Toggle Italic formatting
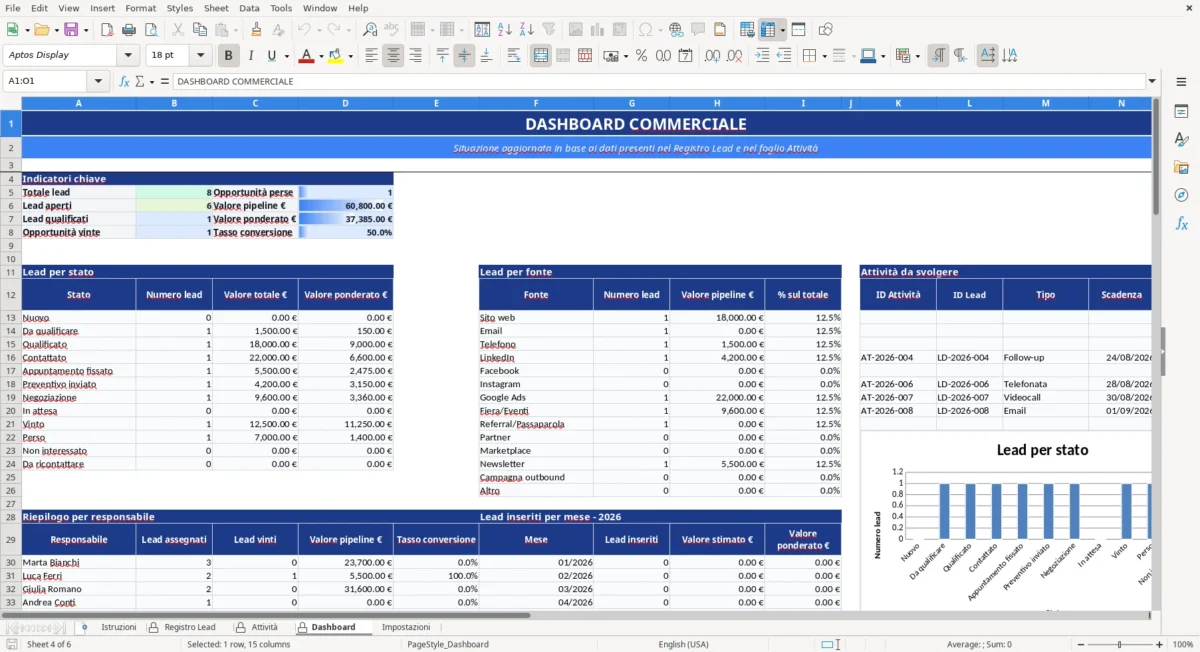The image size is (1200, 652). click(x=250, y=56)
